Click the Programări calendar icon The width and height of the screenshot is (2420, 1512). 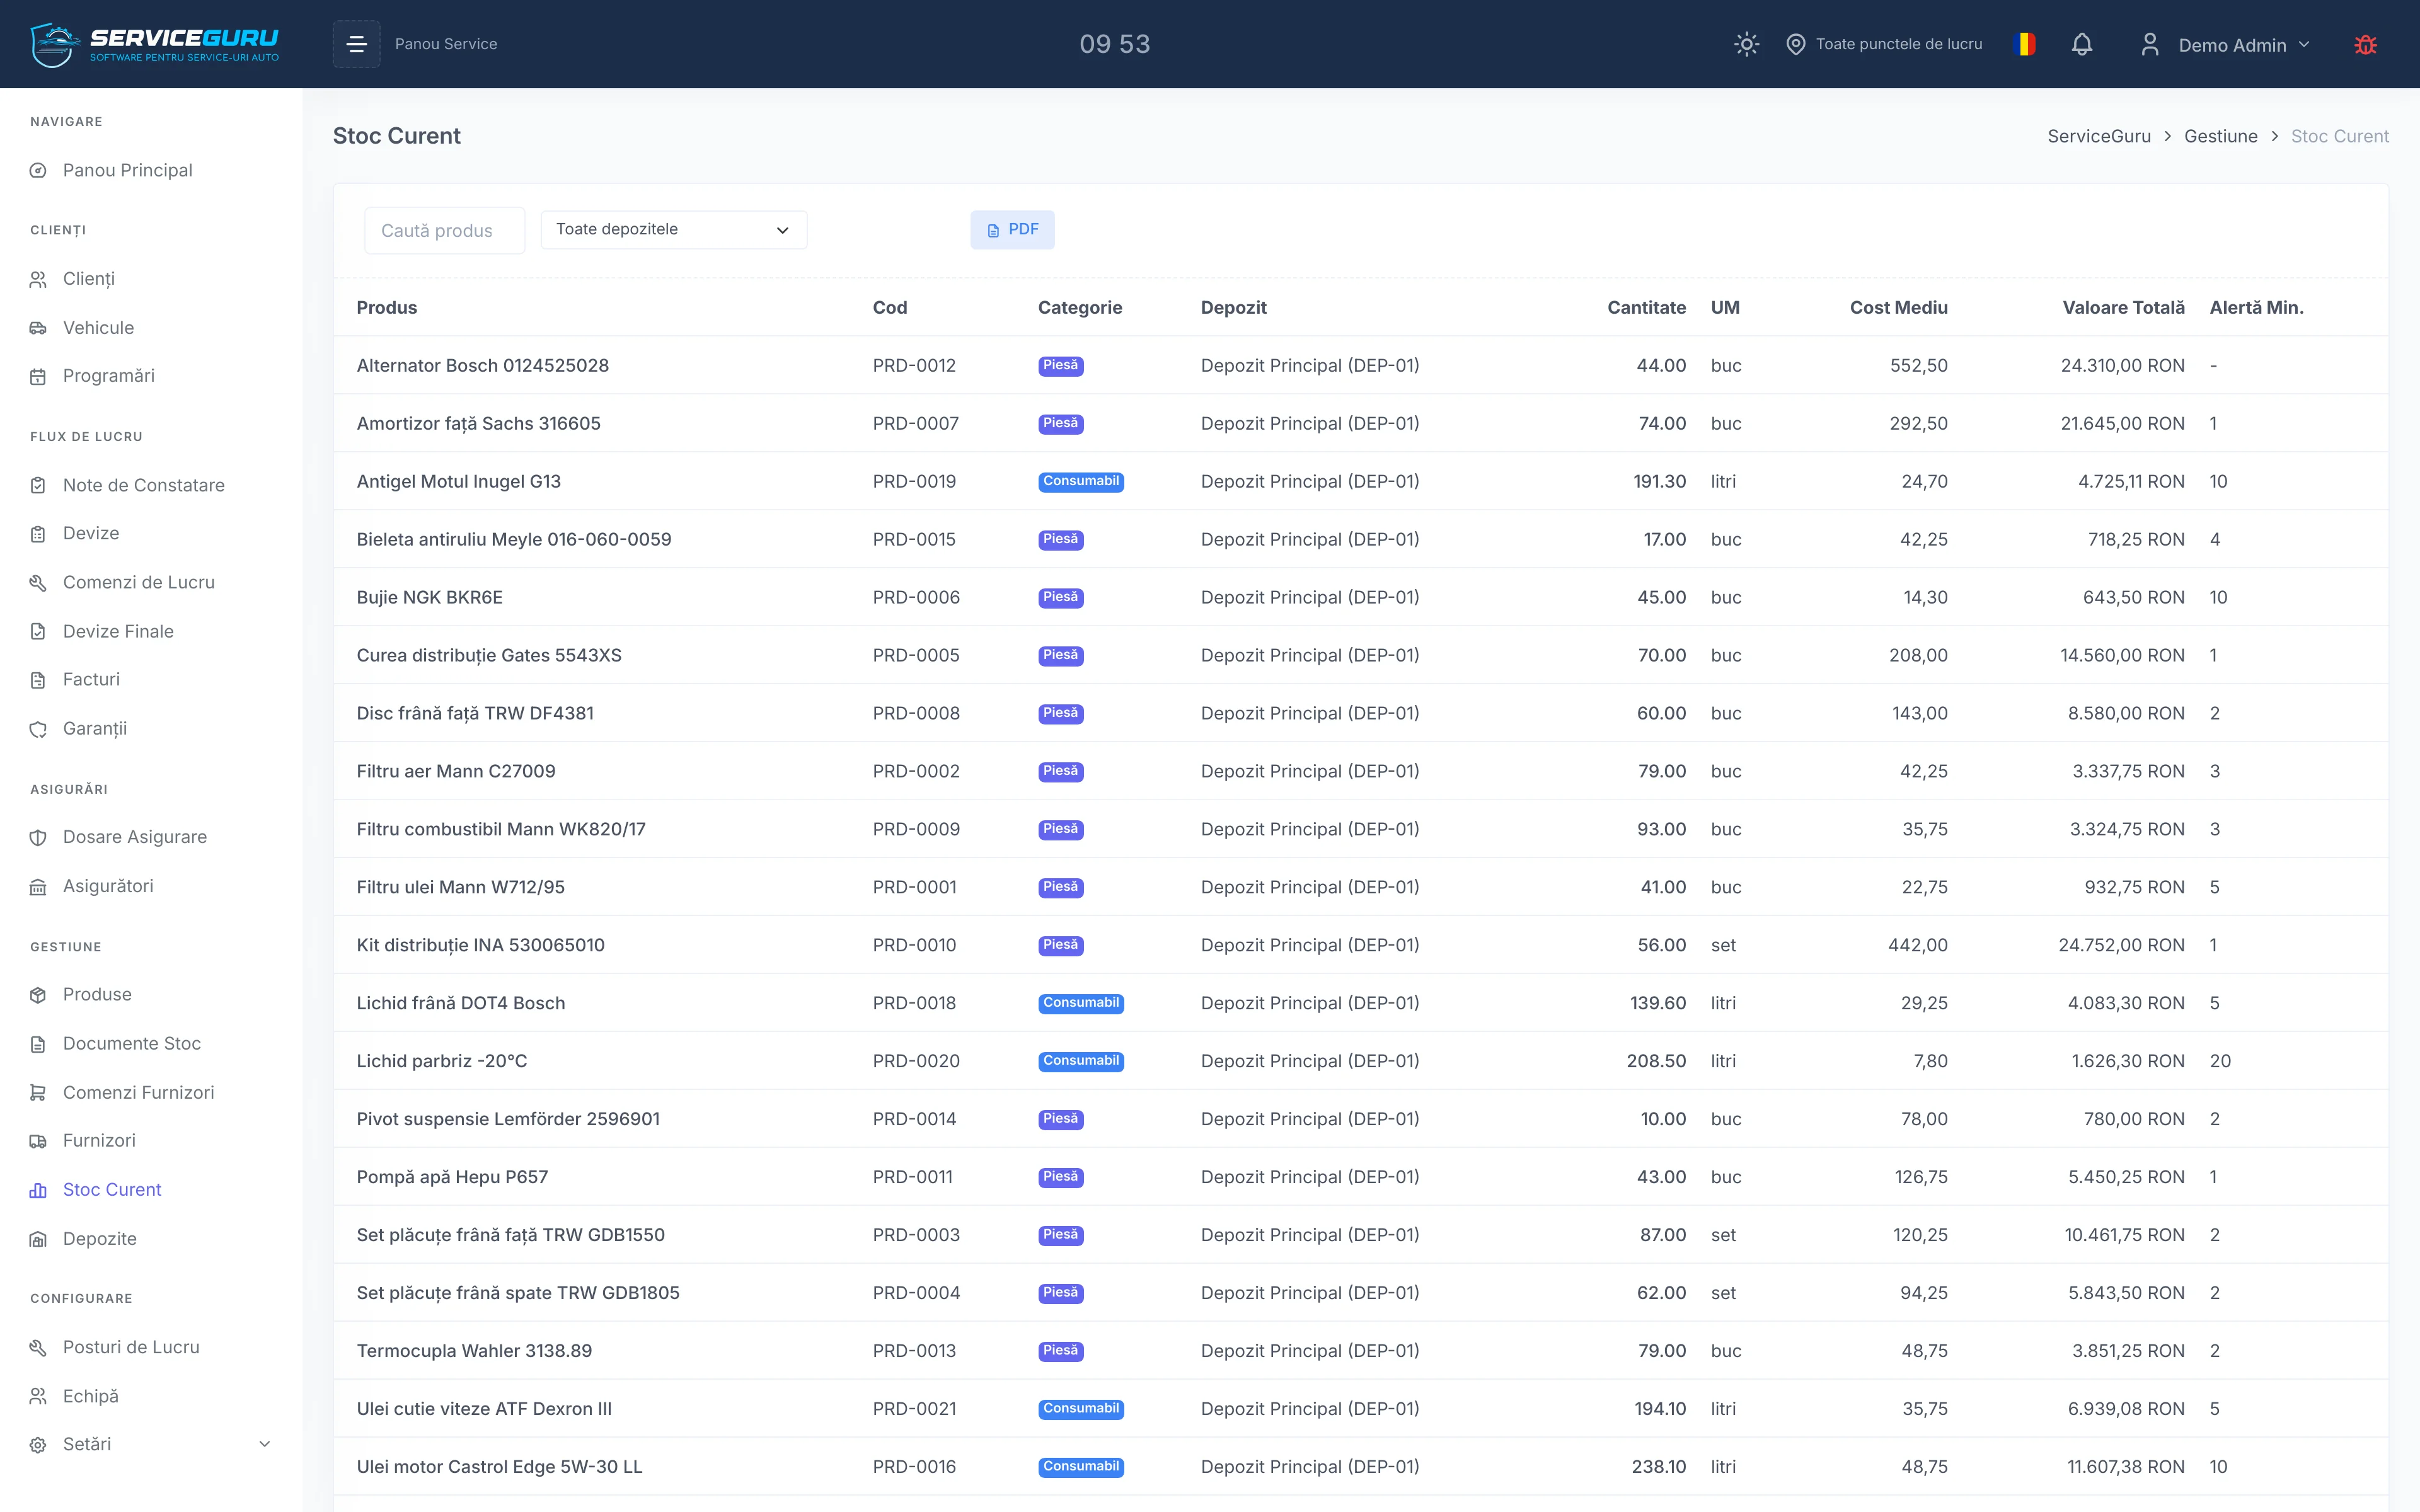tap(38, 377)
